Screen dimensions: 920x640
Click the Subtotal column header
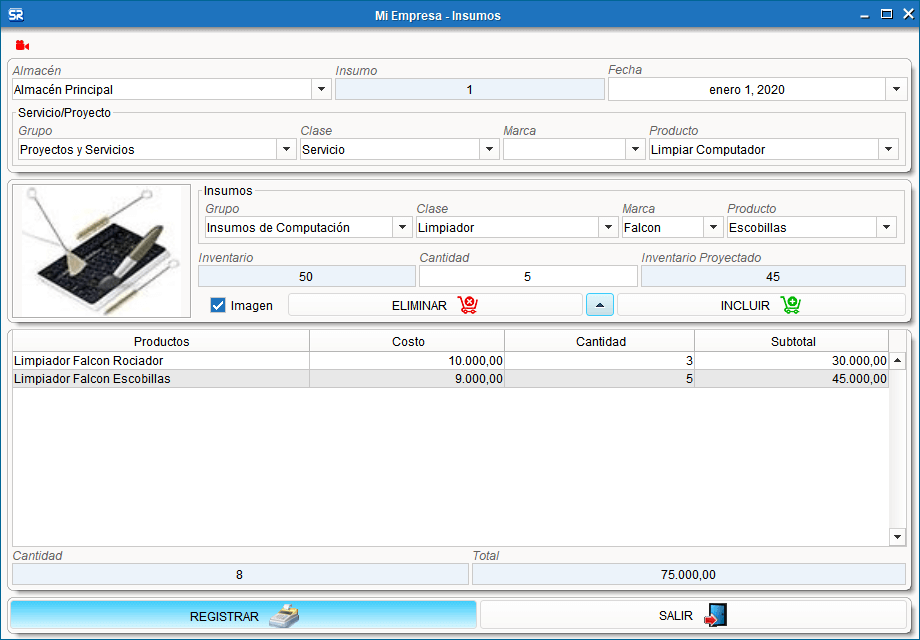click(x=793, y=341)
